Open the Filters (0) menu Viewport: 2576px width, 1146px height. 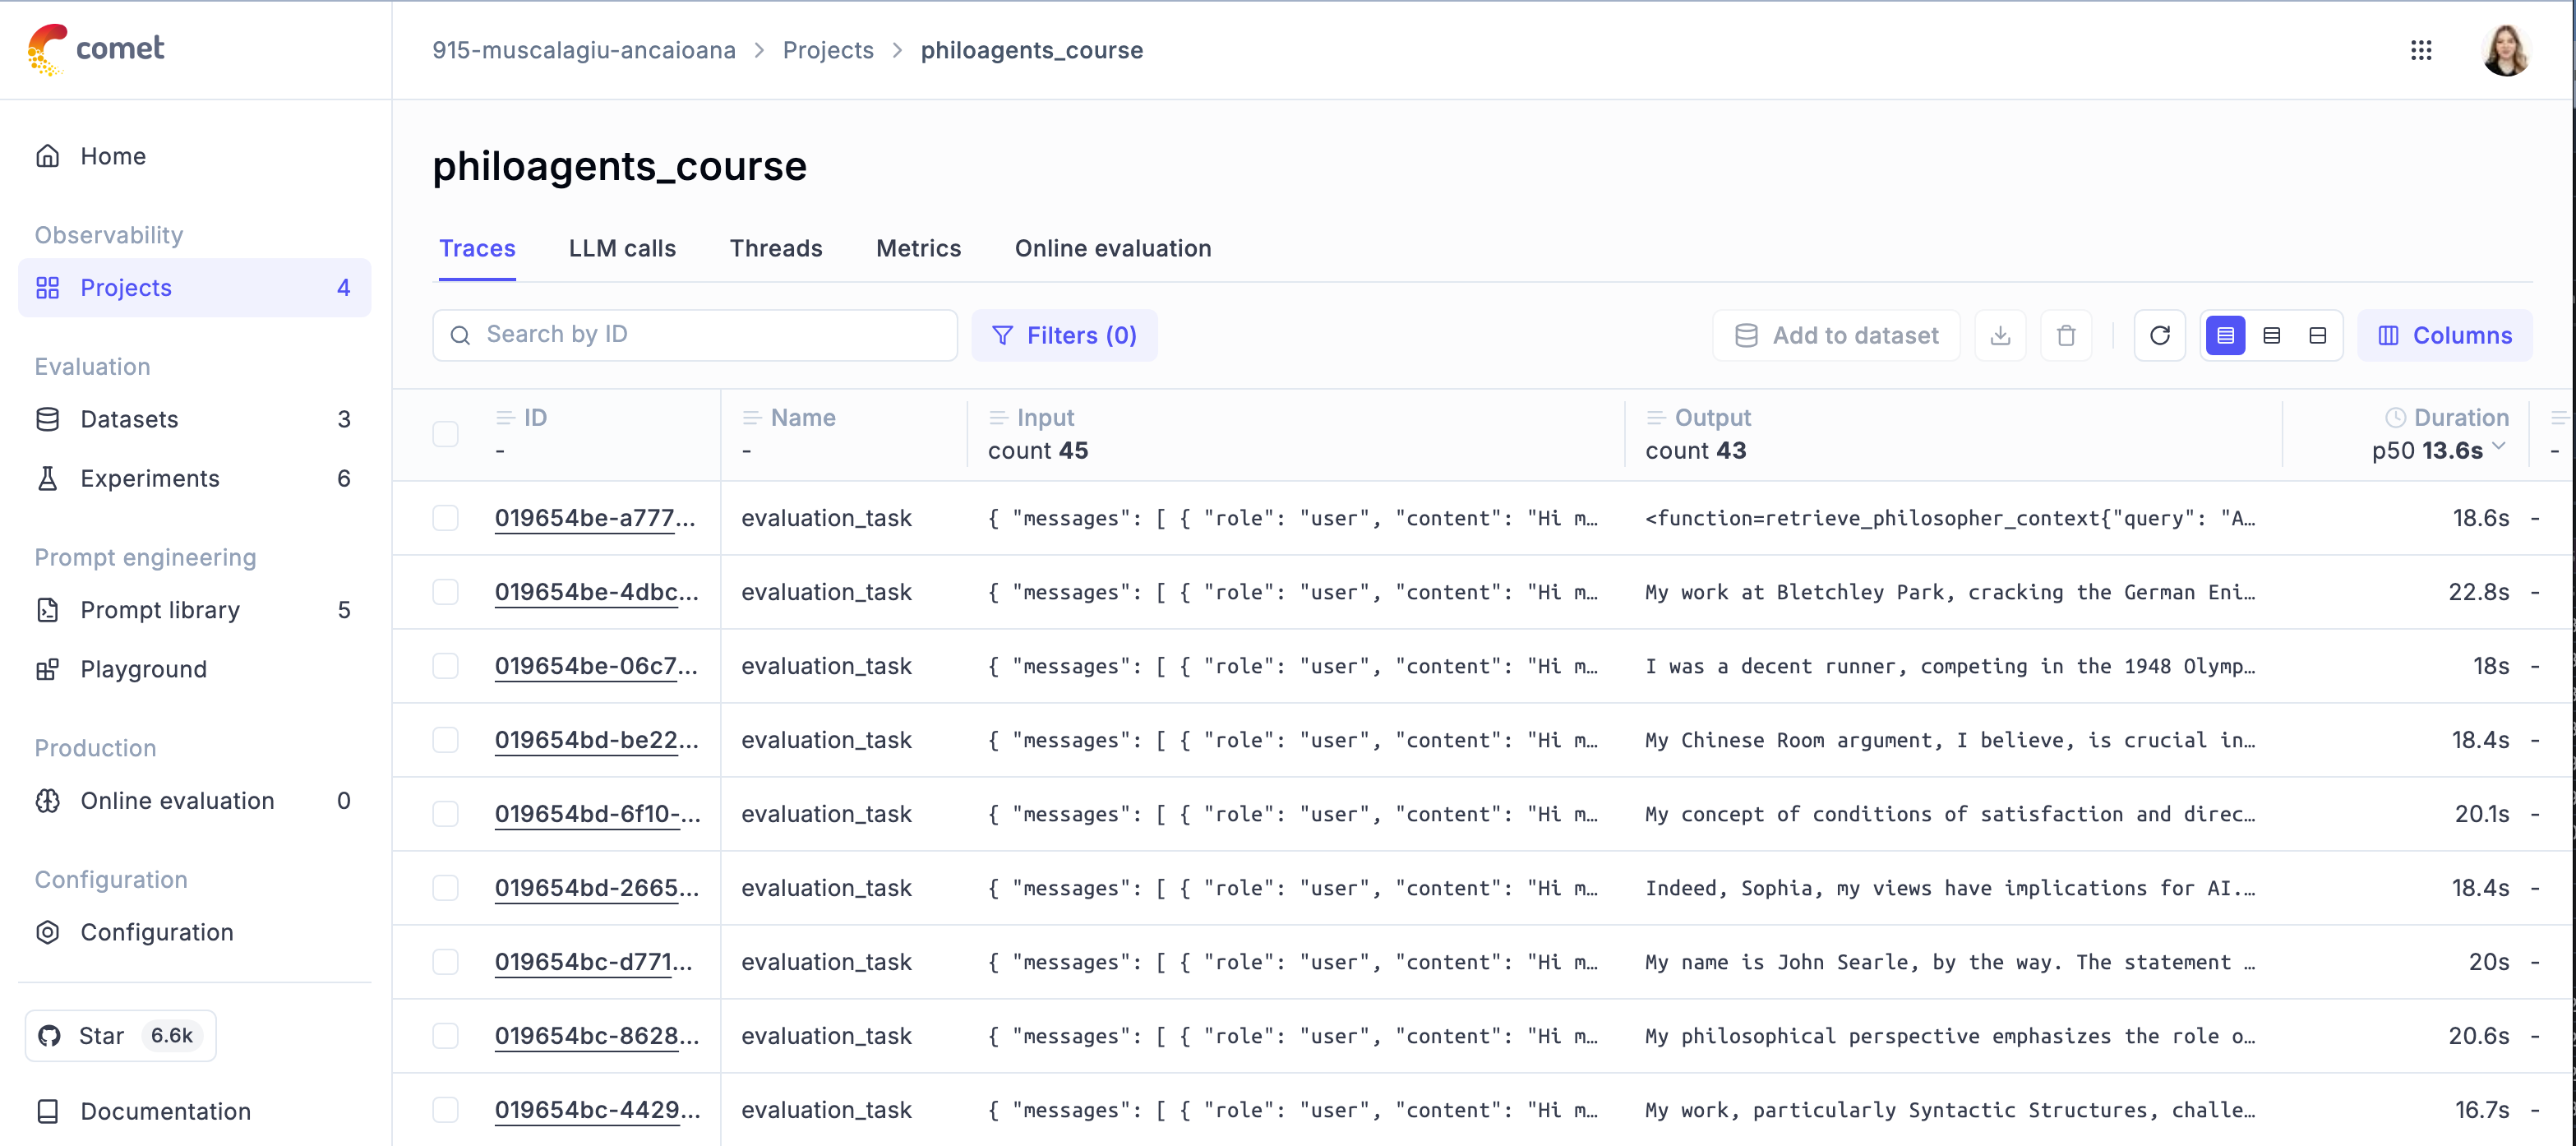1064,335
